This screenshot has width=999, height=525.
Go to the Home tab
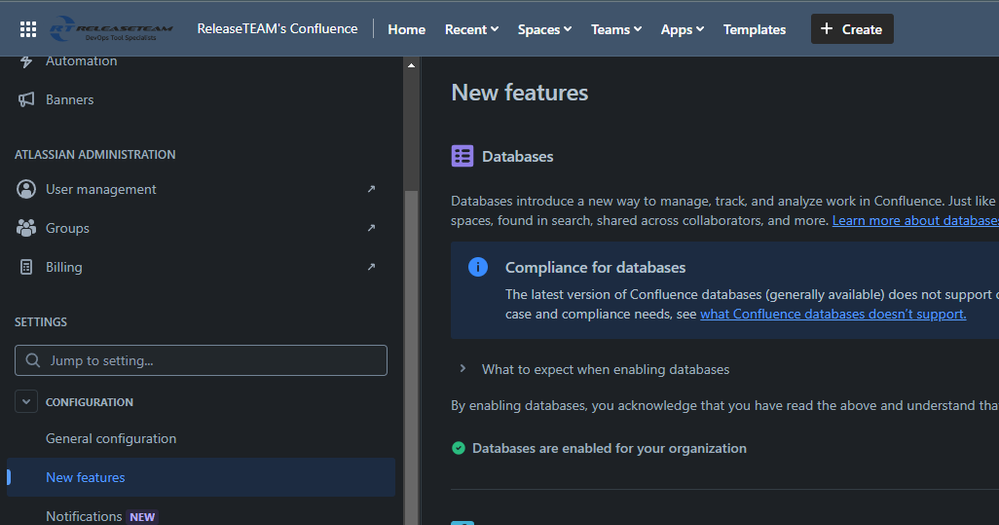tap(406, 29)
